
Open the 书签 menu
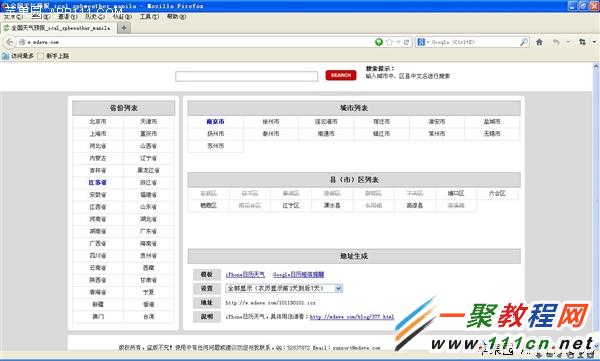[x=122, y=16]
